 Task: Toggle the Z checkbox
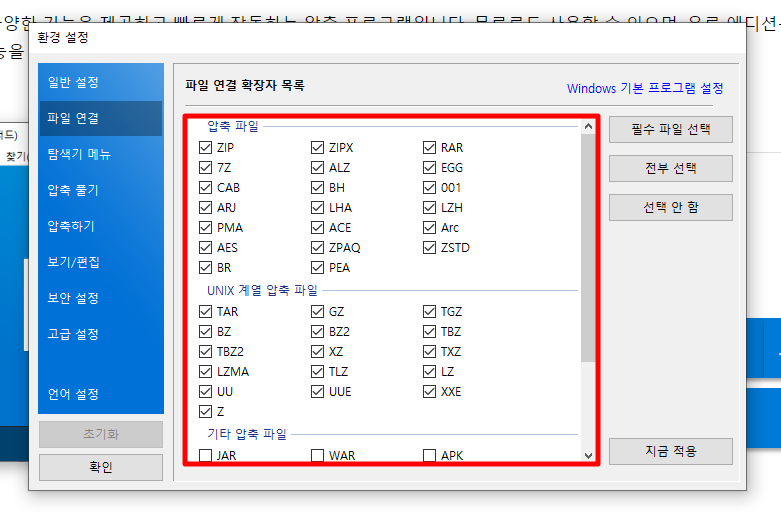click(205, 411)
